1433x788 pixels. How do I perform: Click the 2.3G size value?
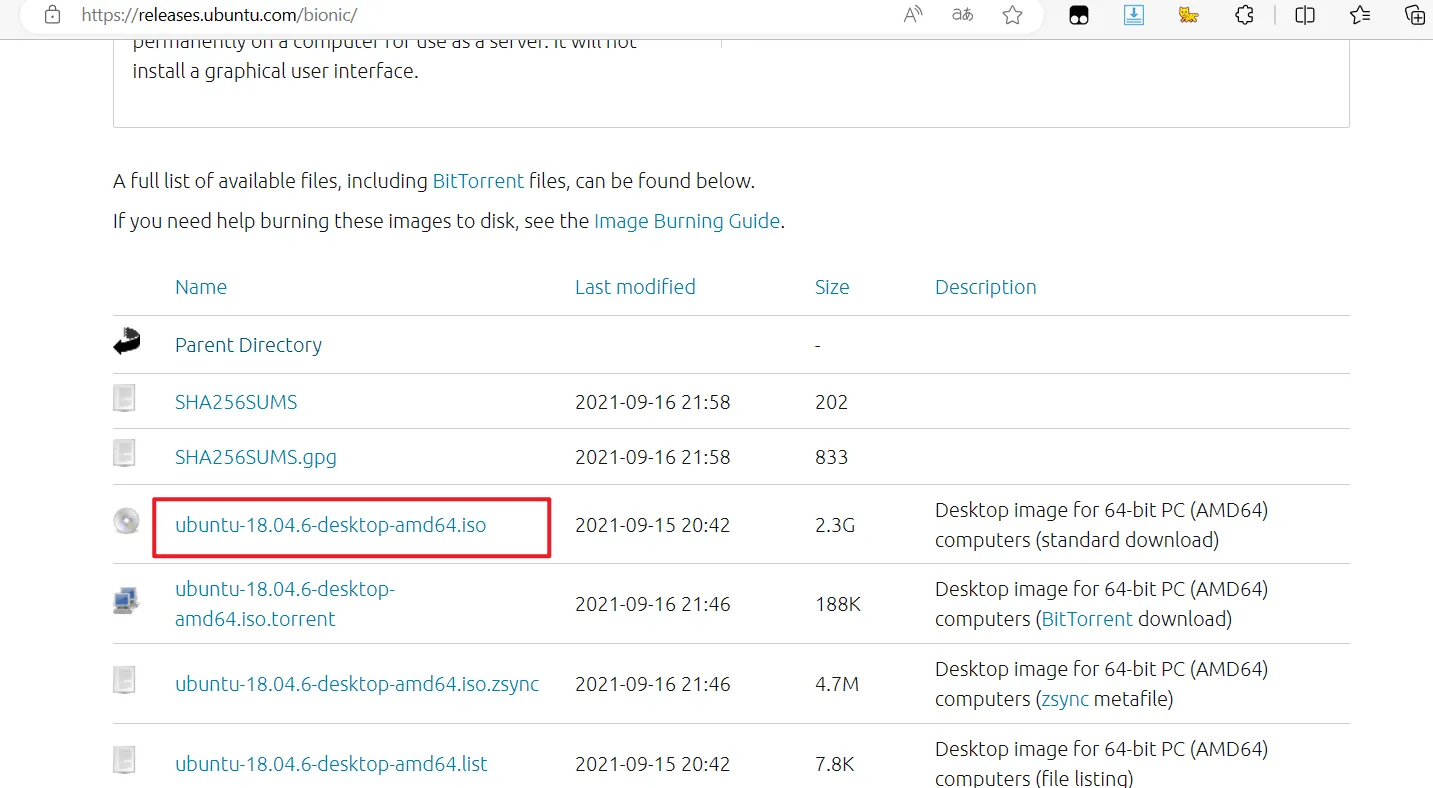pyautogui.click(x=835, y=525)
